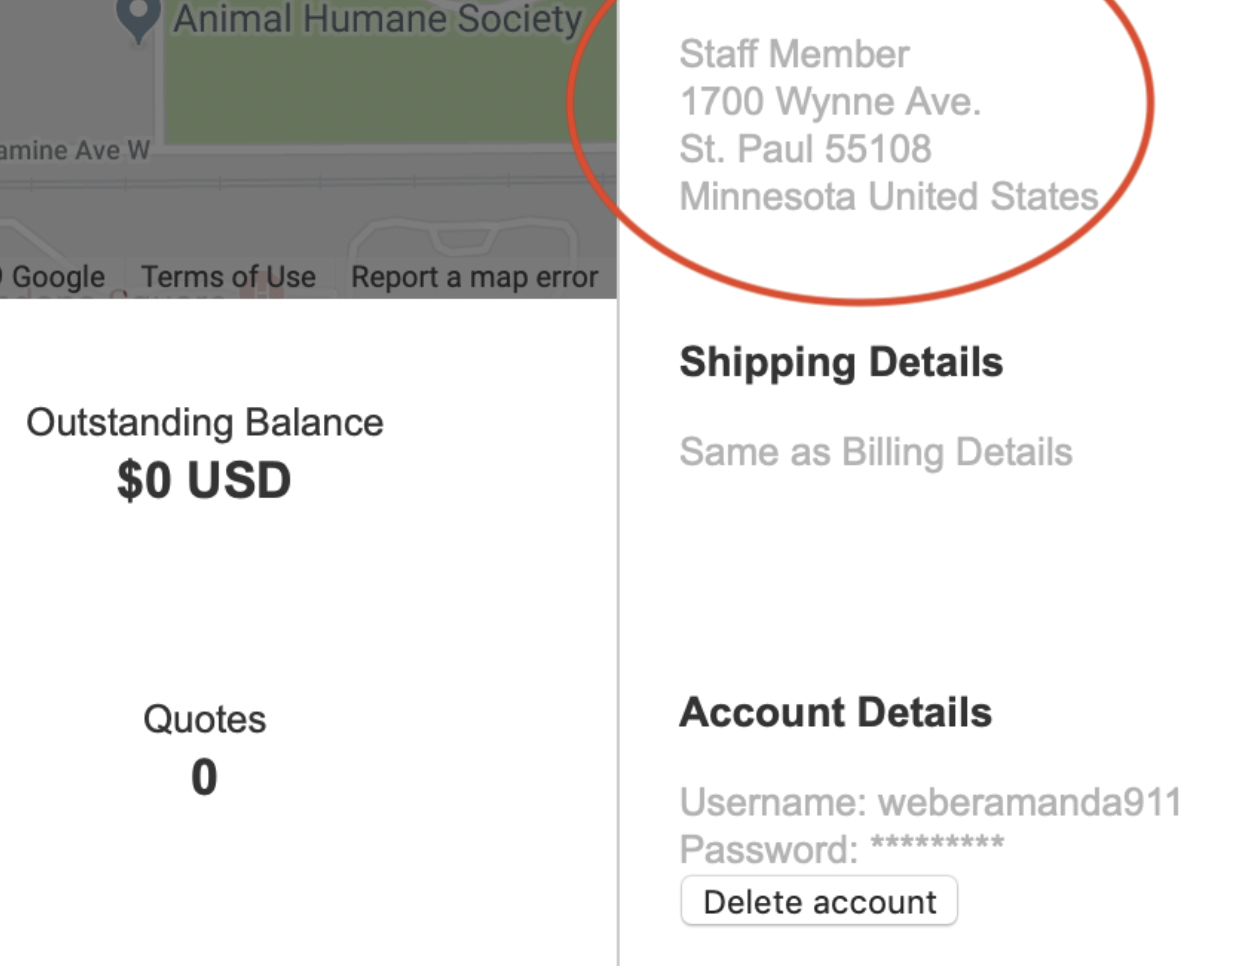Open the Google link on the map

coord(58,277)
